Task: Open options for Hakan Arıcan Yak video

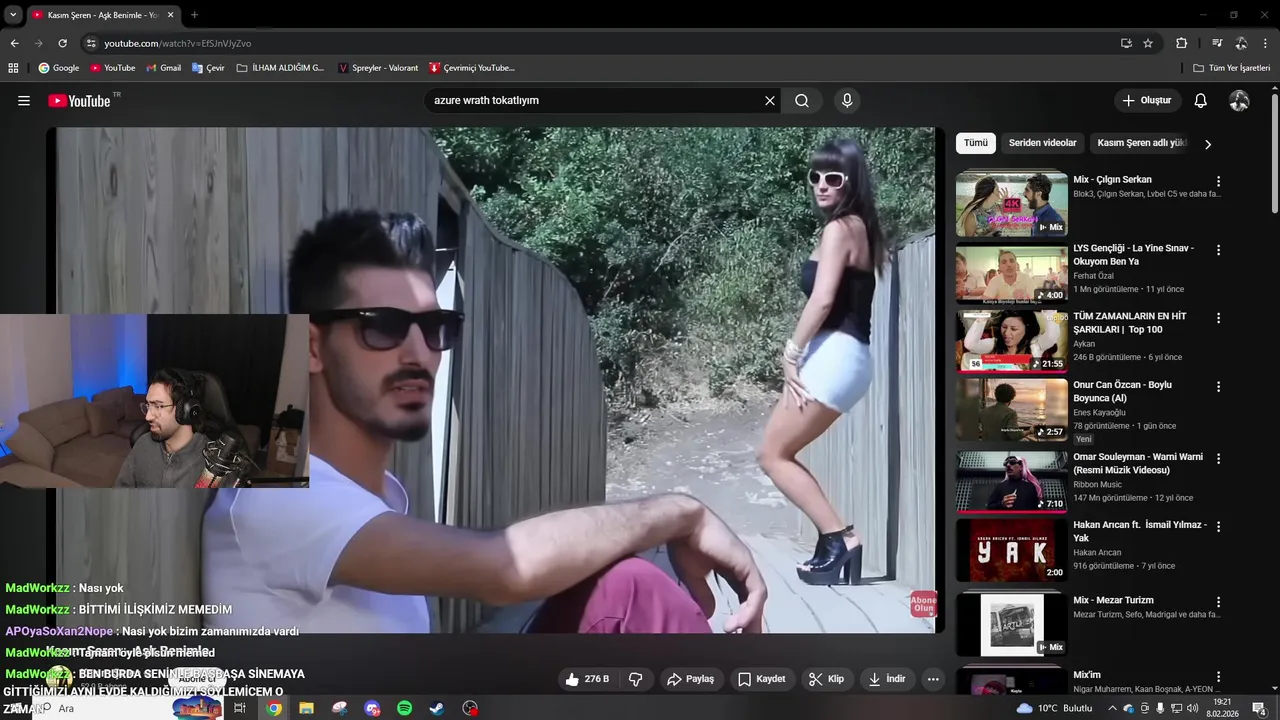Action: click(1218, 527)
